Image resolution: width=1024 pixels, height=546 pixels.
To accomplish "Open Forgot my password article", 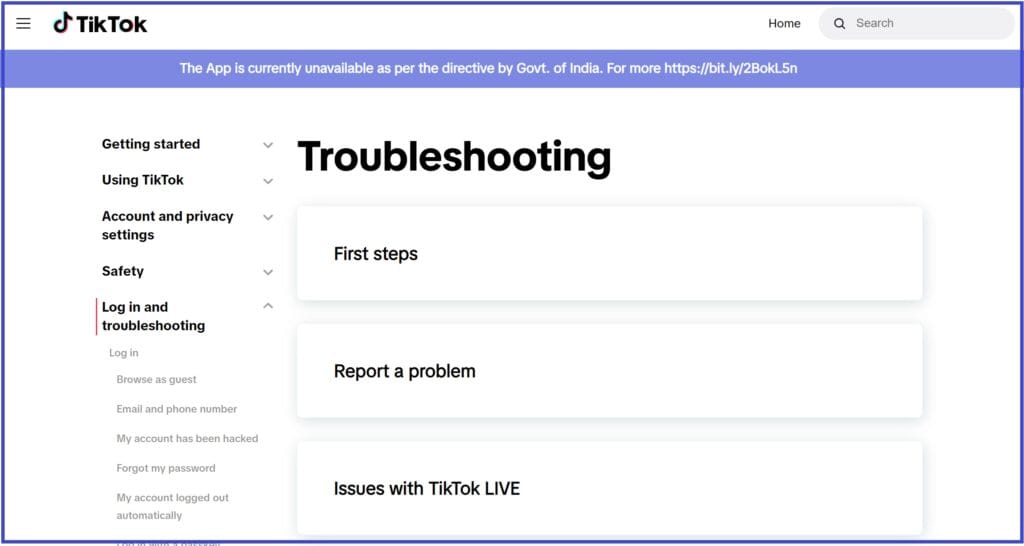I will (165, 468).
